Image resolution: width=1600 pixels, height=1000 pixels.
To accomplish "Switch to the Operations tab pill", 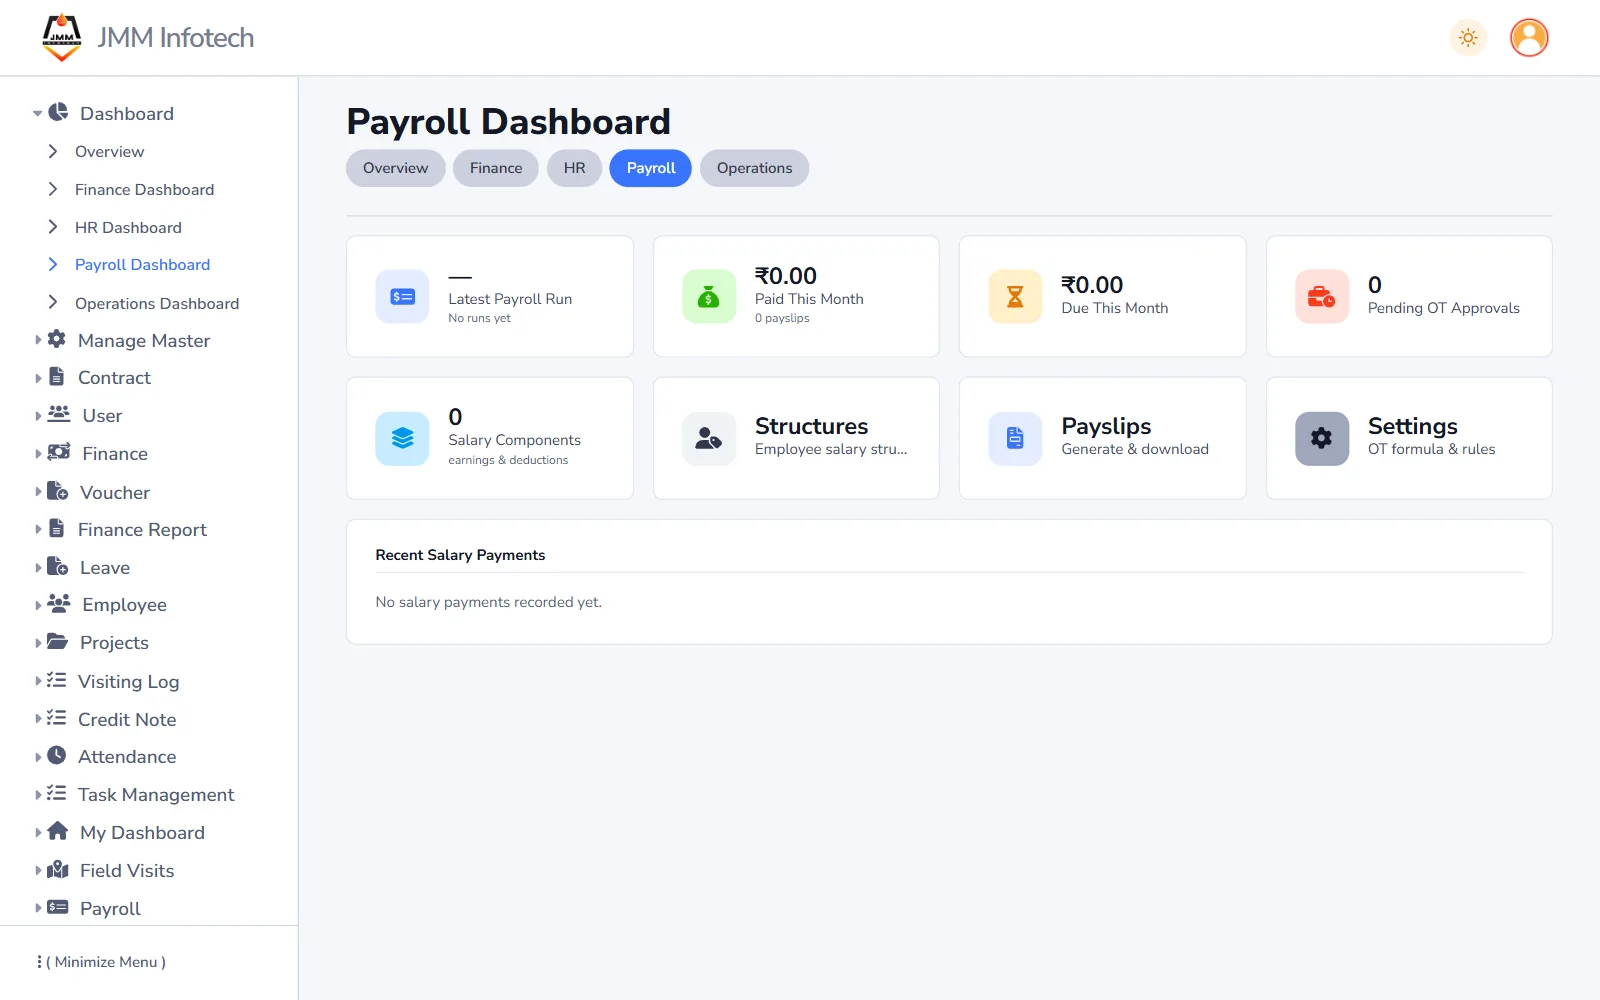I will (x=755, y=168).
